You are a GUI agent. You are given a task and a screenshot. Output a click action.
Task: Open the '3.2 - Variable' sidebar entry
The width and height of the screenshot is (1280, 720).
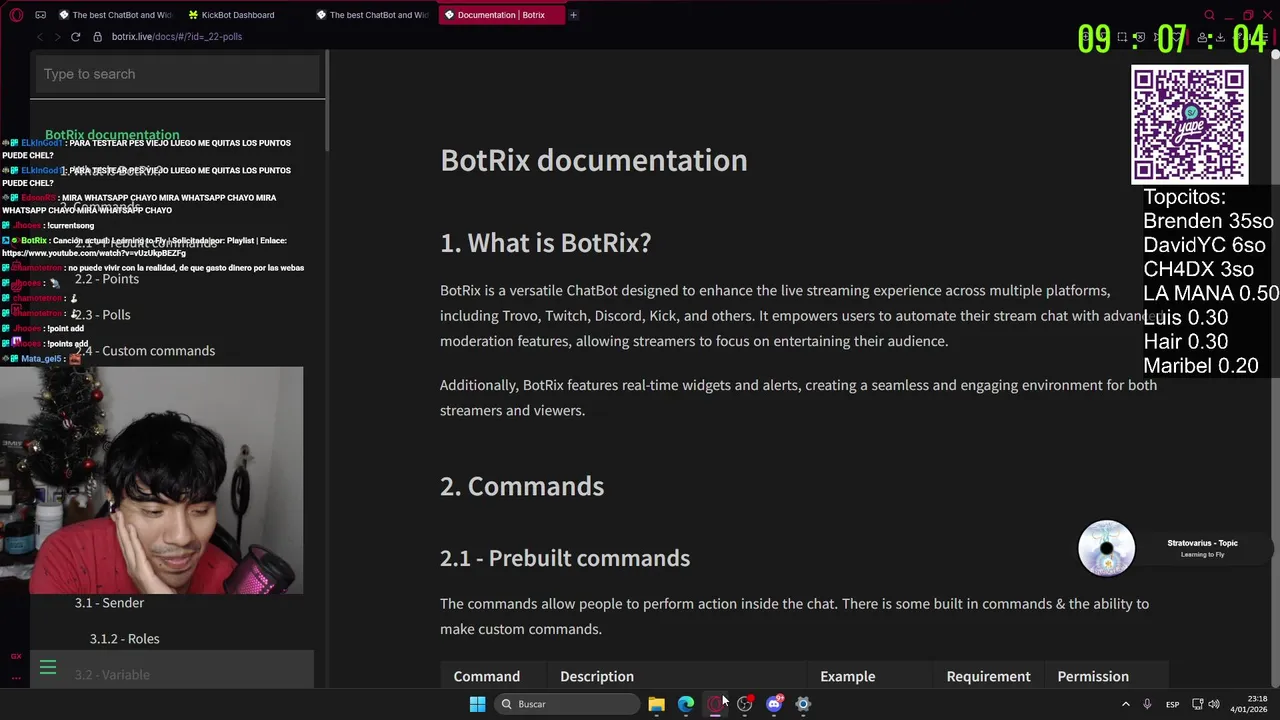tap(112, 675)
